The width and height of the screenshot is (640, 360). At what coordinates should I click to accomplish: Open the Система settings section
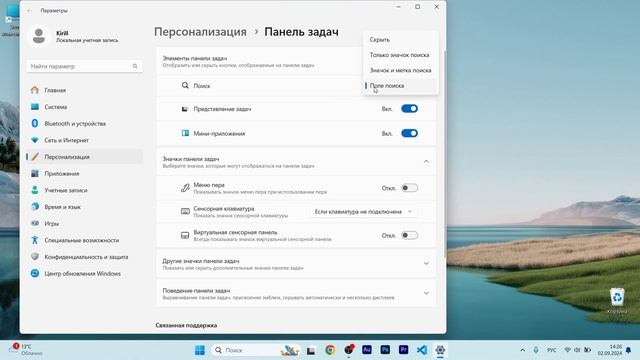pos(84,107)
